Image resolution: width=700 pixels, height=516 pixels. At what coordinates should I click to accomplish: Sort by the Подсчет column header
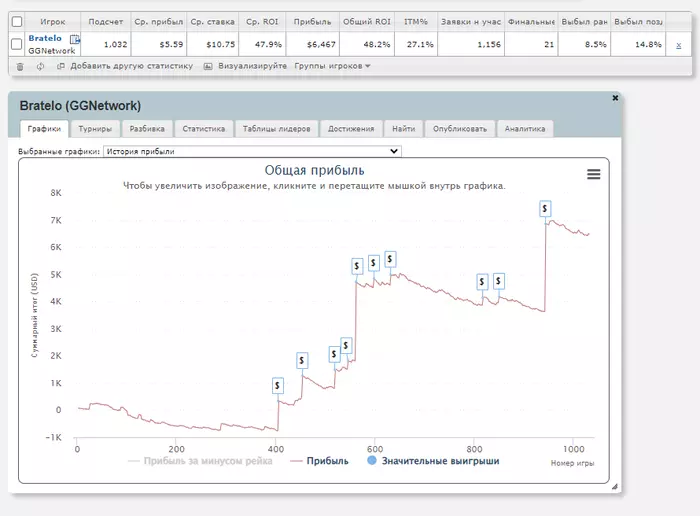tap(106, 21)
